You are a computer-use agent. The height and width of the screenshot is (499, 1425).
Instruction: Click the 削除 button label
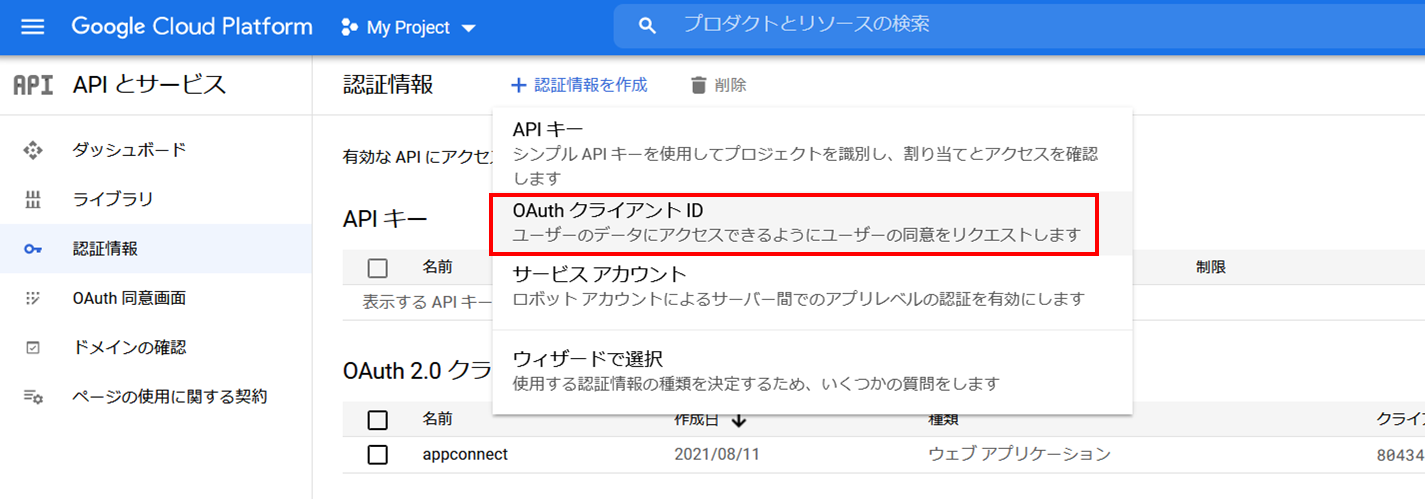730,85
